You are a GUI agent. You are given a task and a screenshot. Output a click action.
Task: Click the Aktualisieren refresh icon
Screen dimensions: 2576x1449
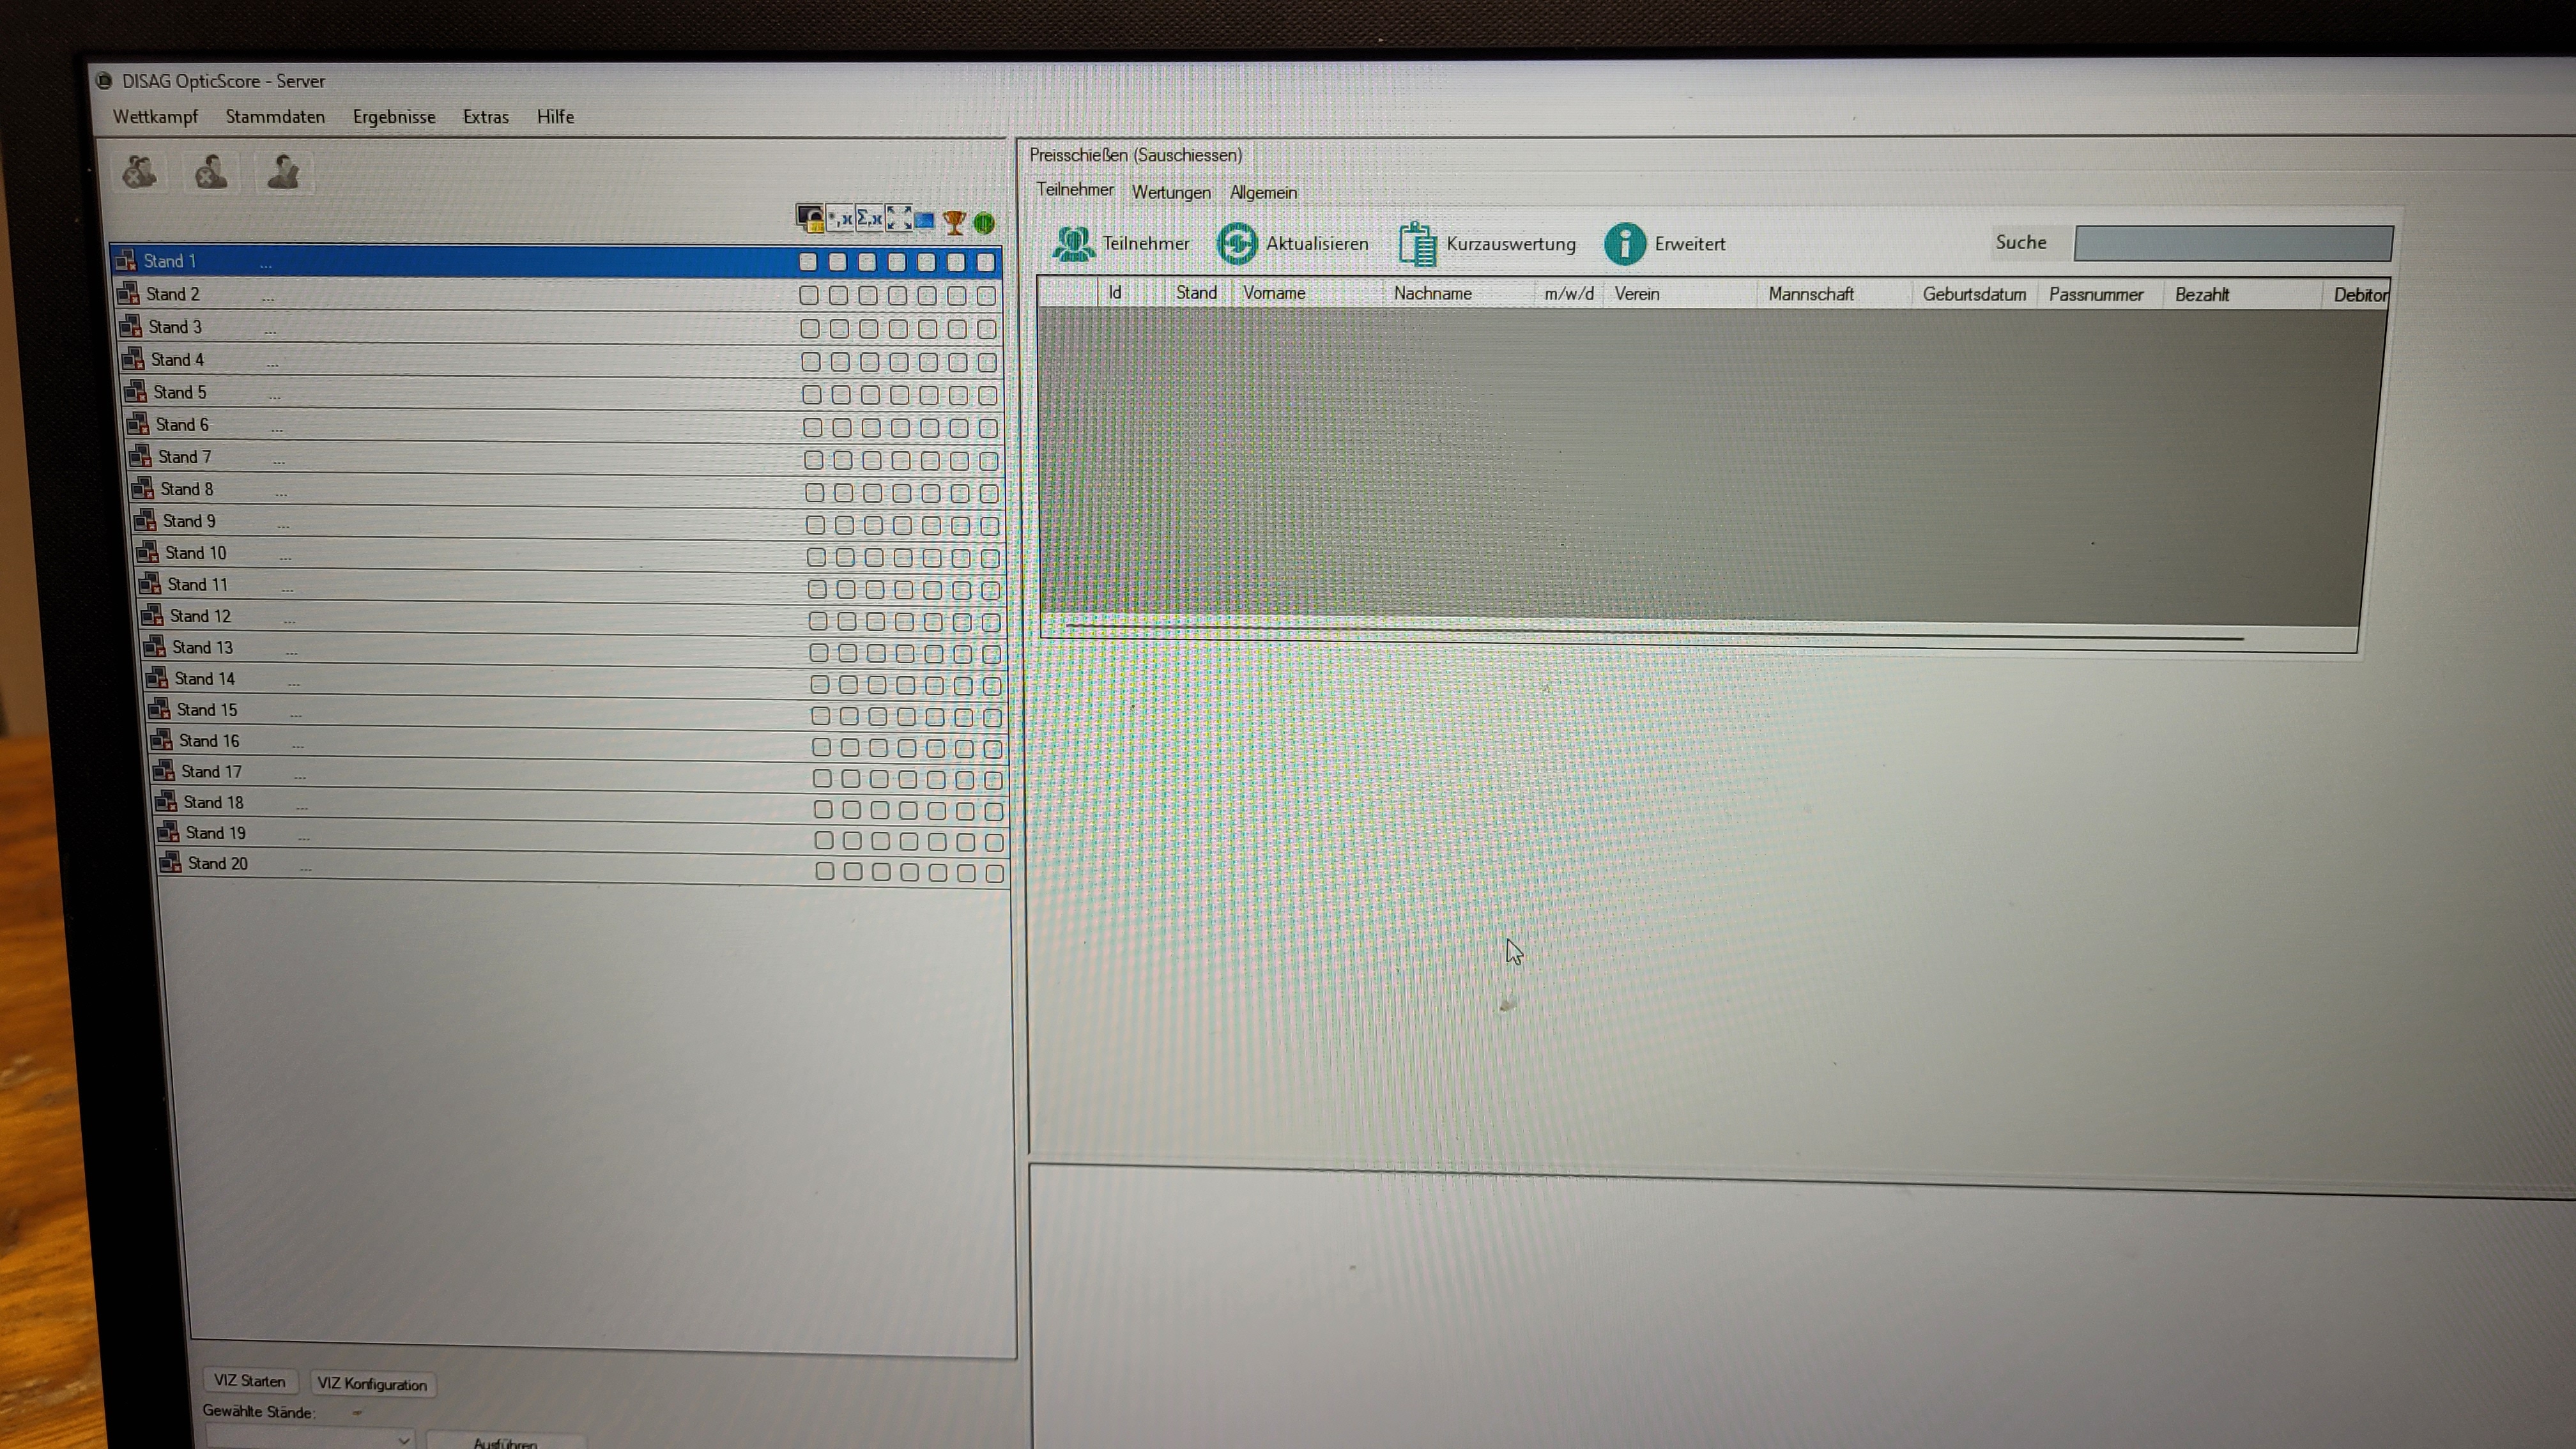click(1237, 244)
